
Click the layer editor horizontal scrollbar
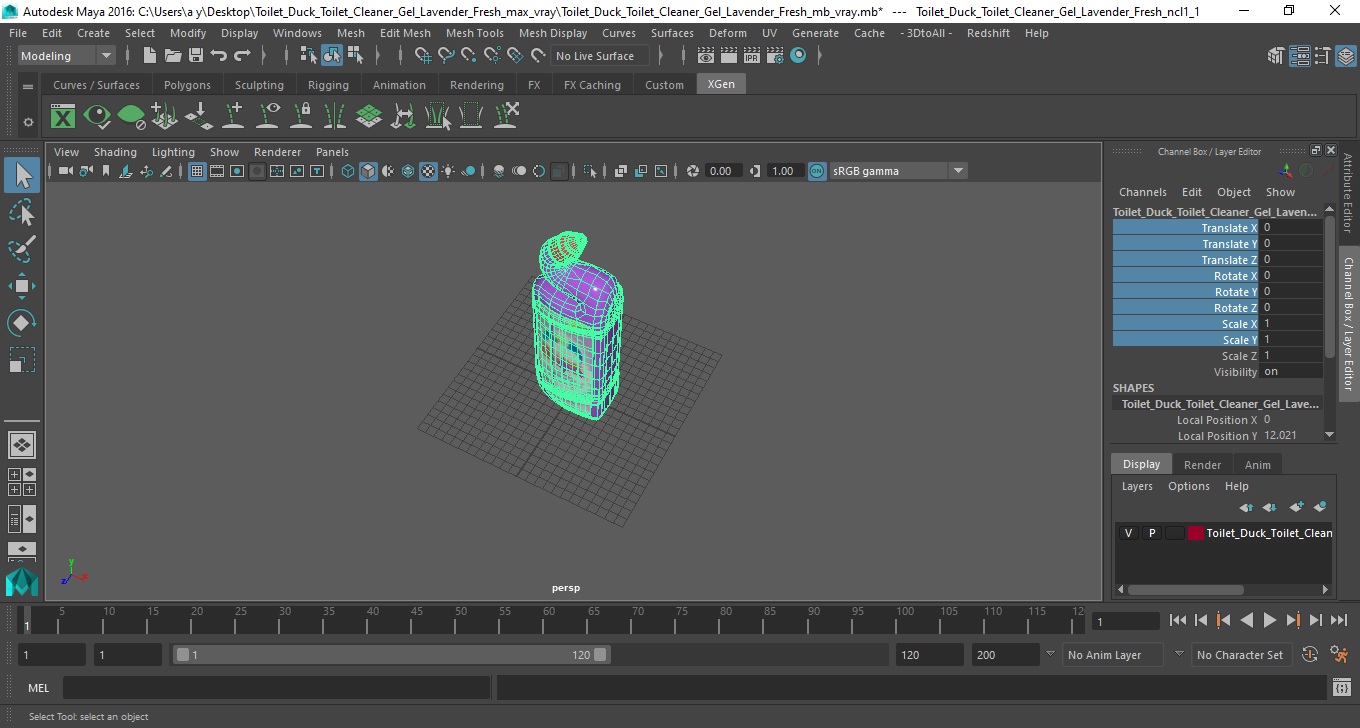point(1186,589)
